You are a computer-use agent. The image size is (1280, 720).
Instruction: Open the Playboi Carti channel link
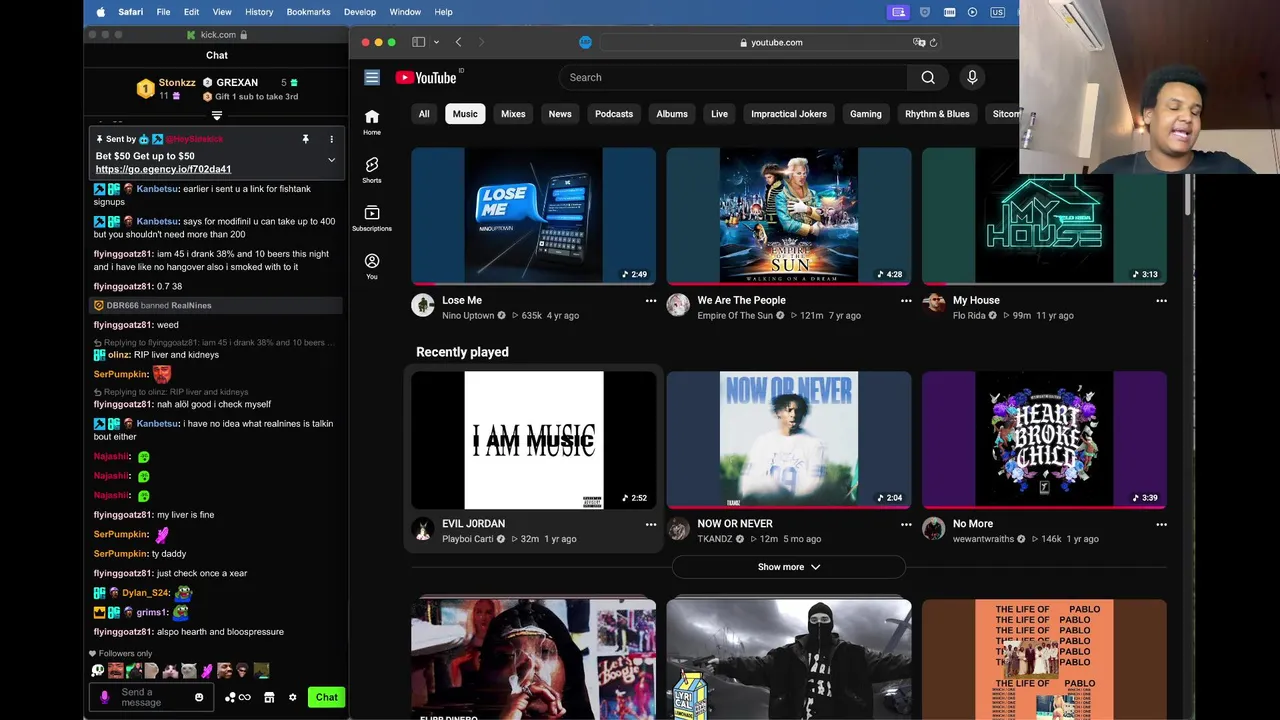point(468,539)
